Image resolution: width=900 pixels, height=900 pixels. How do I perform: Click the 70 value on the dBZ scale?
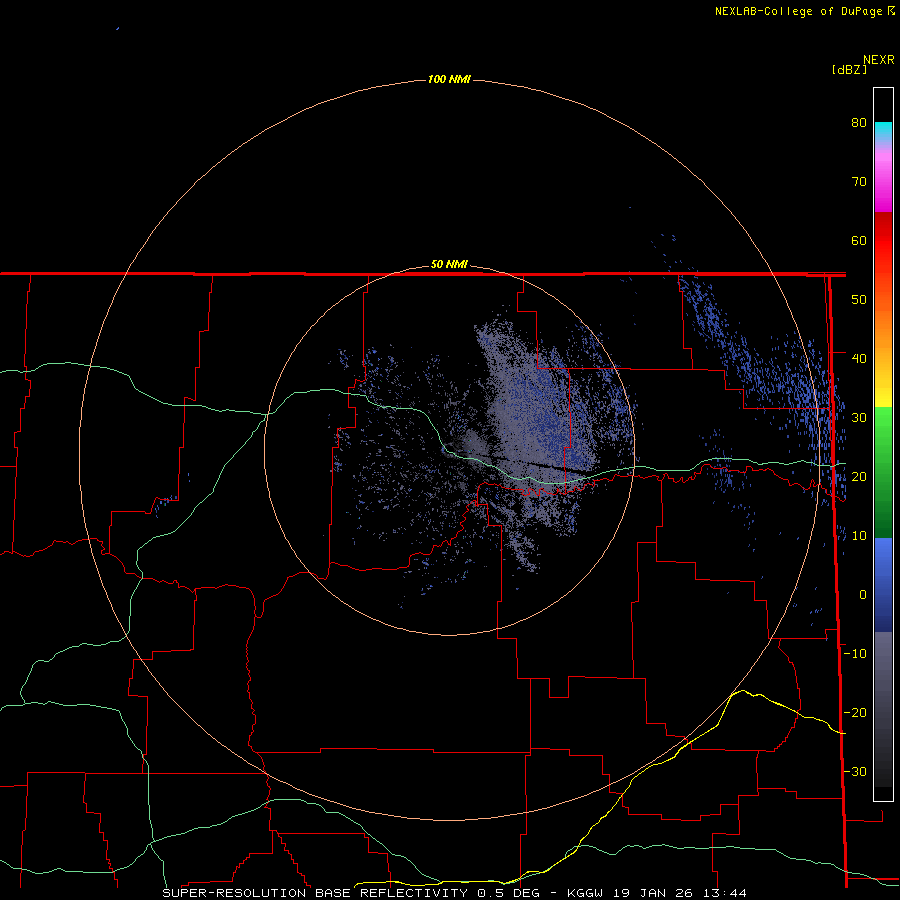[859, 181]
